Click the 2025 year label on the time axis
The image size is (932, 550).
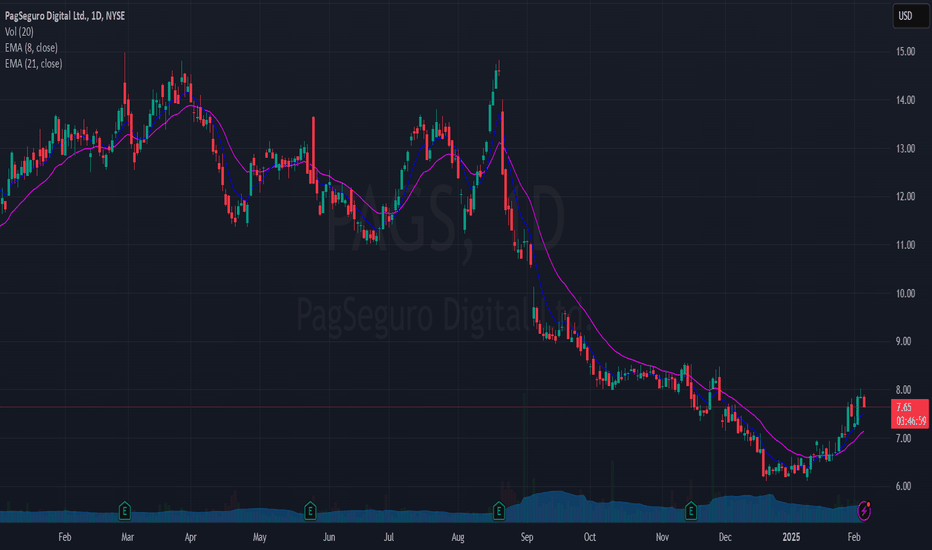[x=791, y=537]
